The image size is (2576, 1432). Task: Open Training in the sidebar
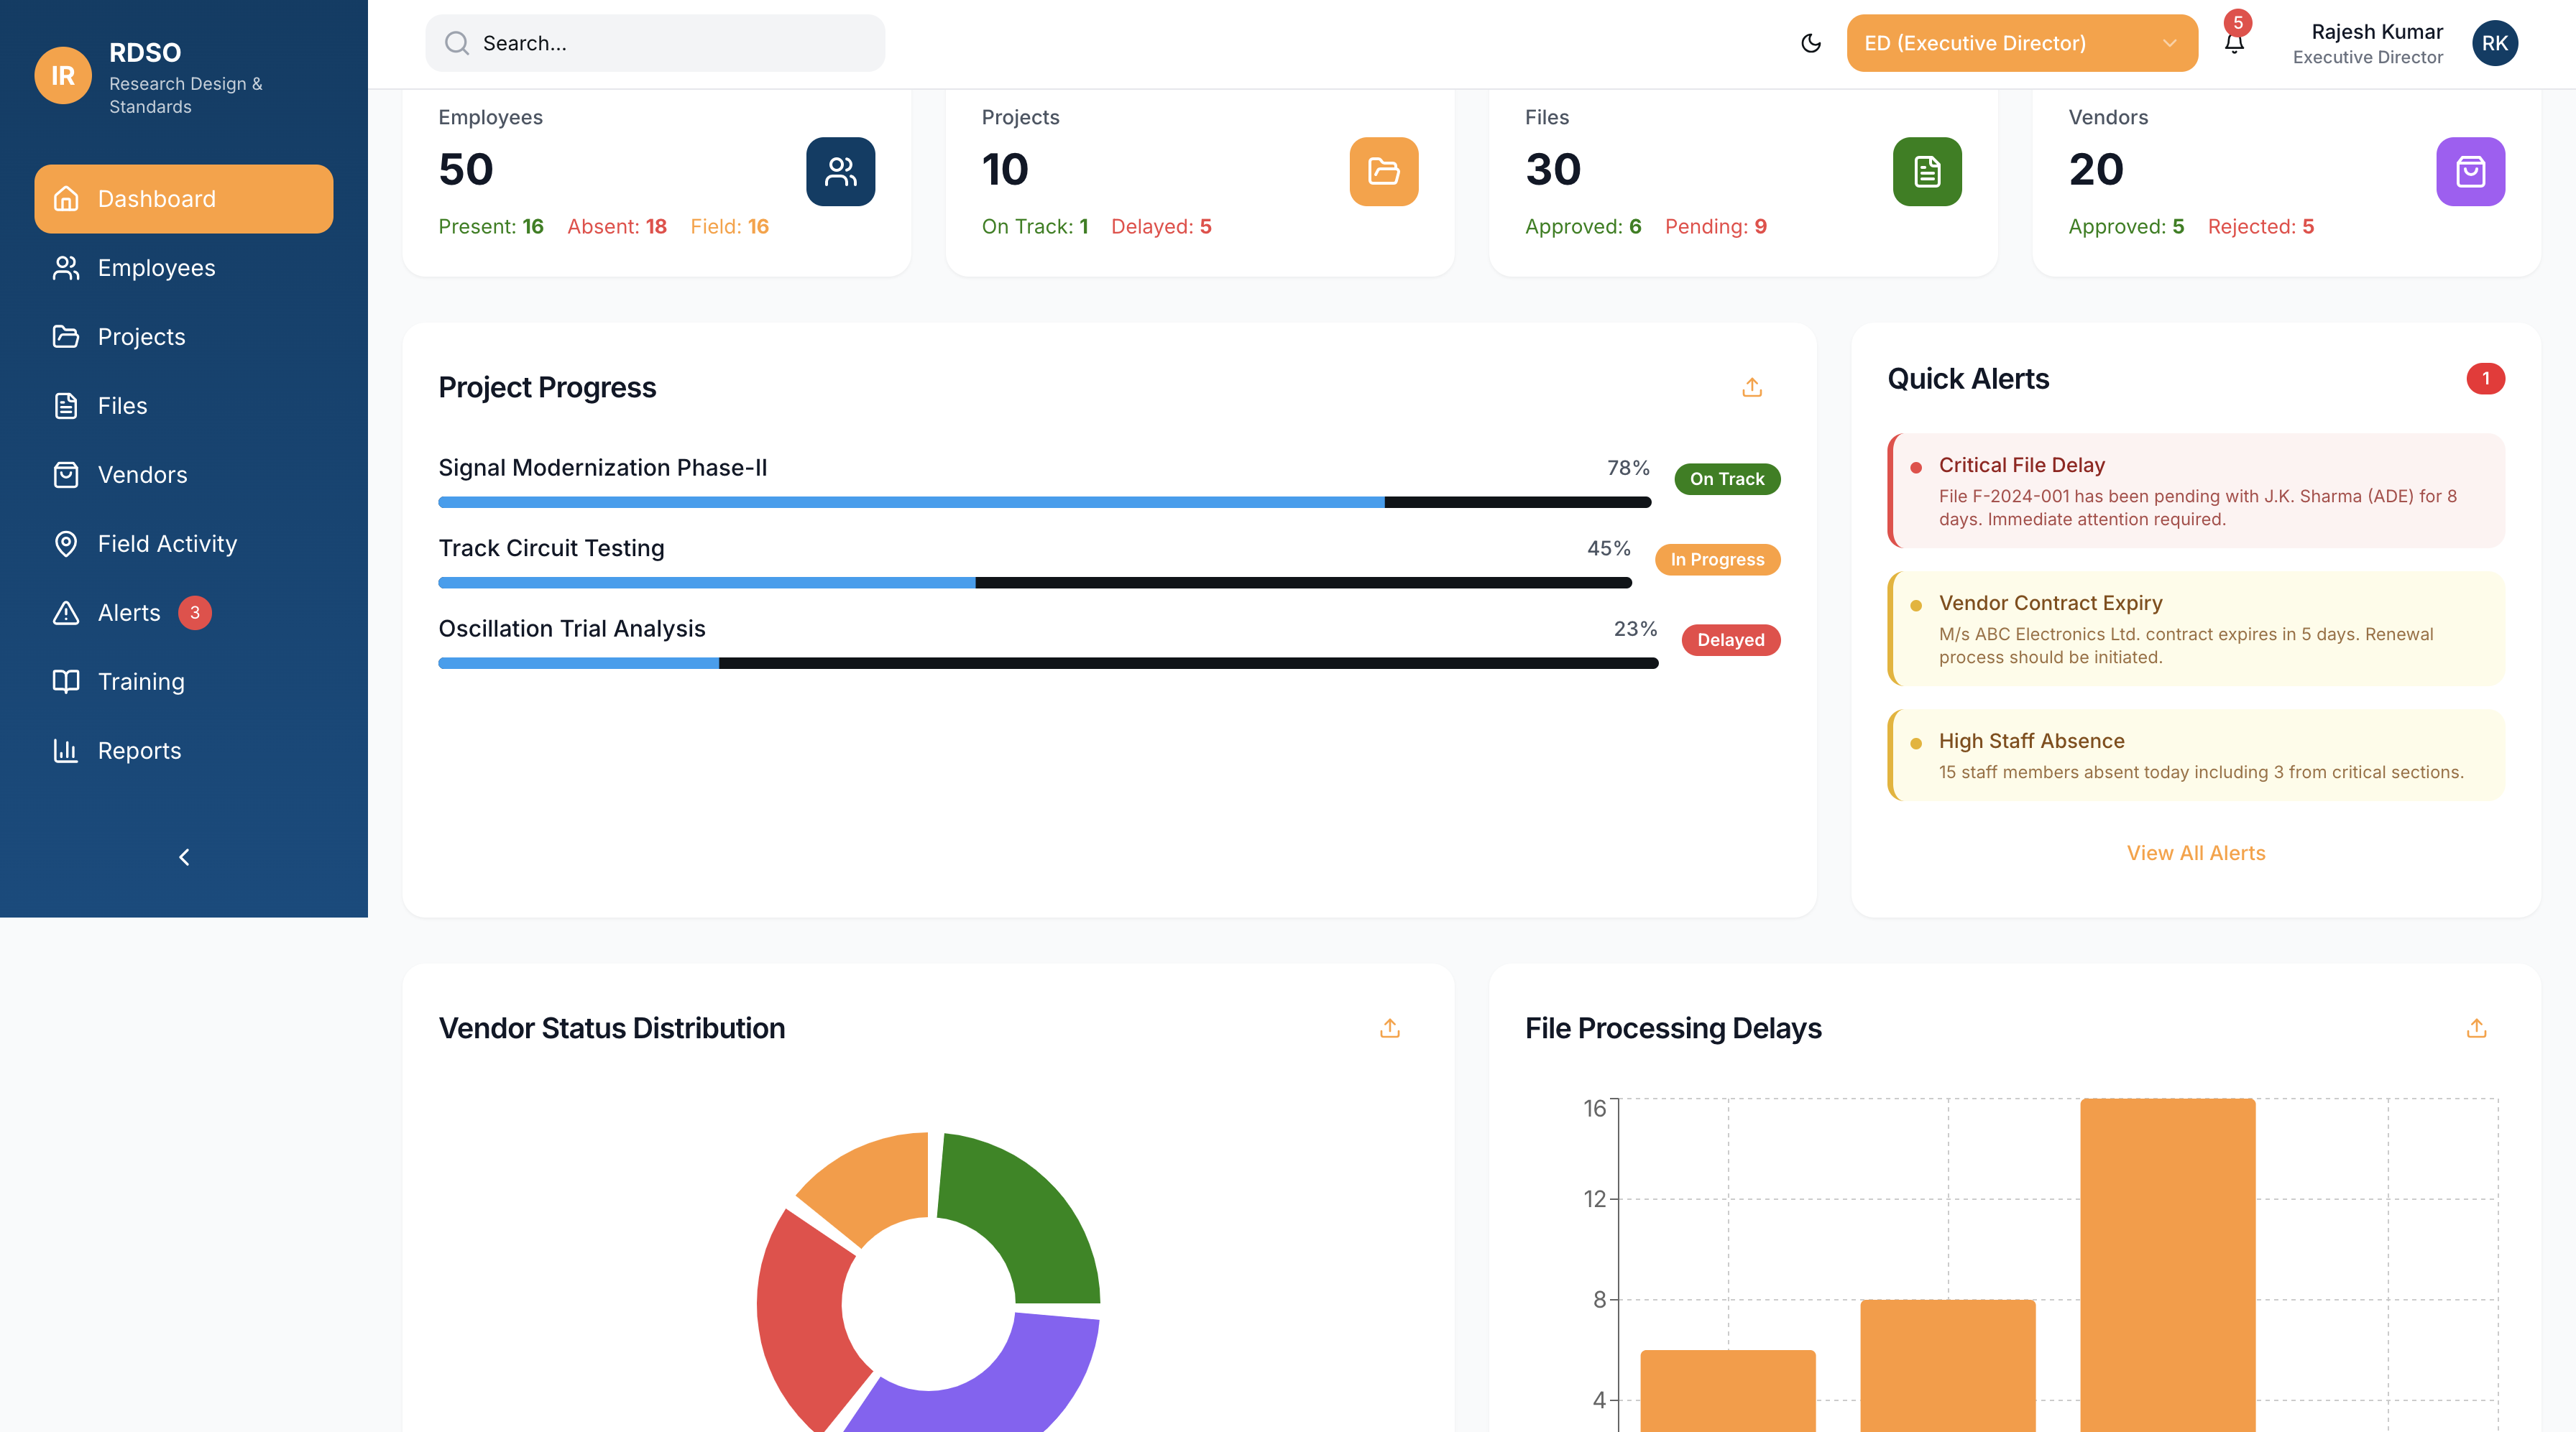click(x=184, y=682)
